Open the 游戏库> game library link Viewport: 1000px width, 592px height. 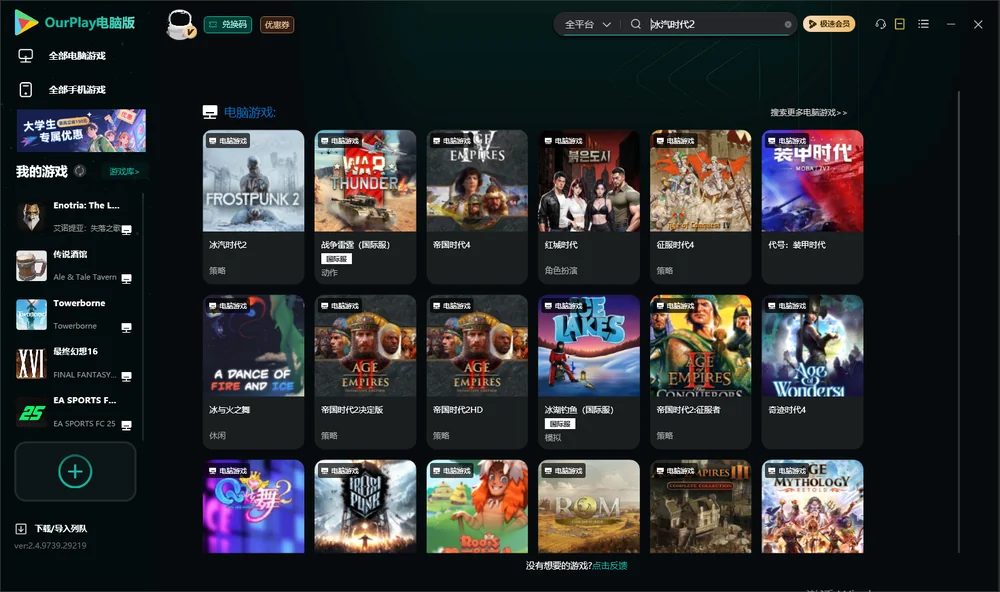click(124, 172)
